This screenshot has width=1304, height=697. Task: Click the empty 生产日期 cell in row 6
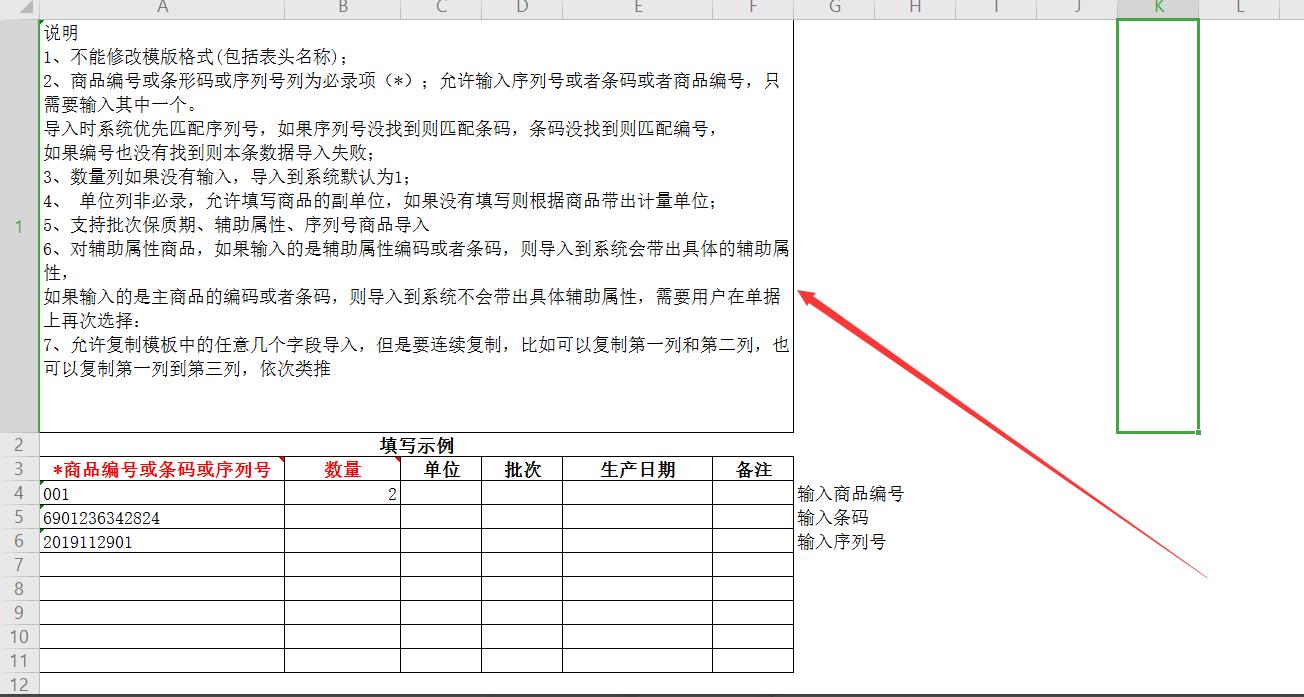(x=638, y=541)
